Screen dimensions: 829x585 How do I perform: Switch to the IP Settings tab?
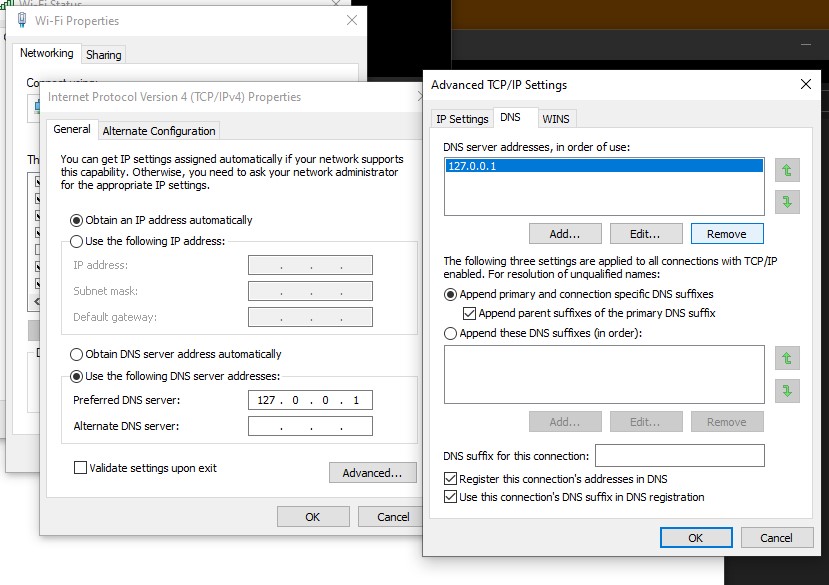coord(462,119)
